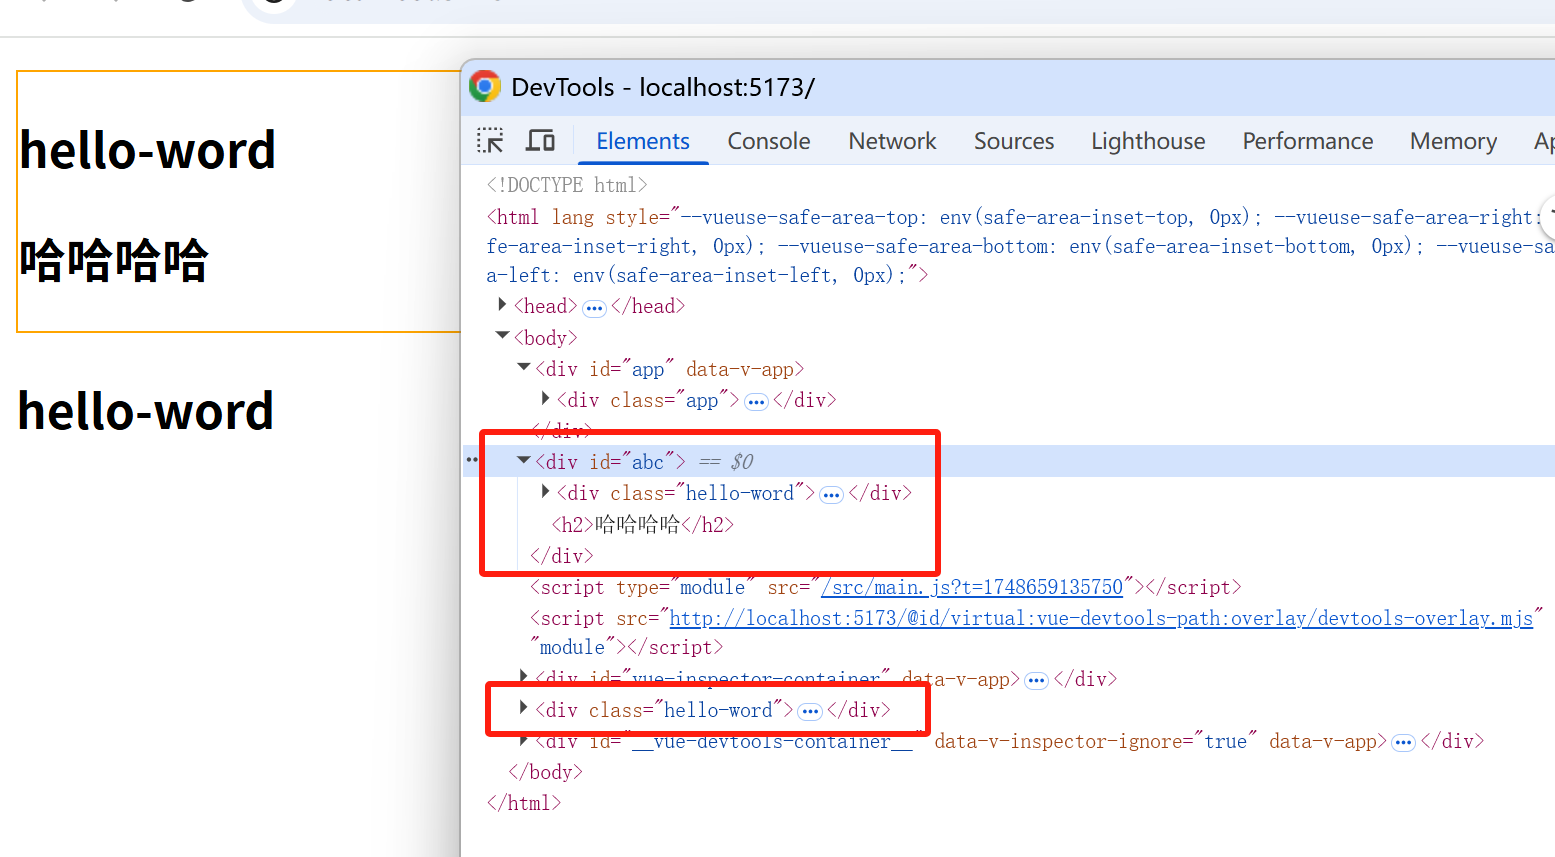
Task: Click ellipsis badge in div class="app"
Action: [756, 402]
